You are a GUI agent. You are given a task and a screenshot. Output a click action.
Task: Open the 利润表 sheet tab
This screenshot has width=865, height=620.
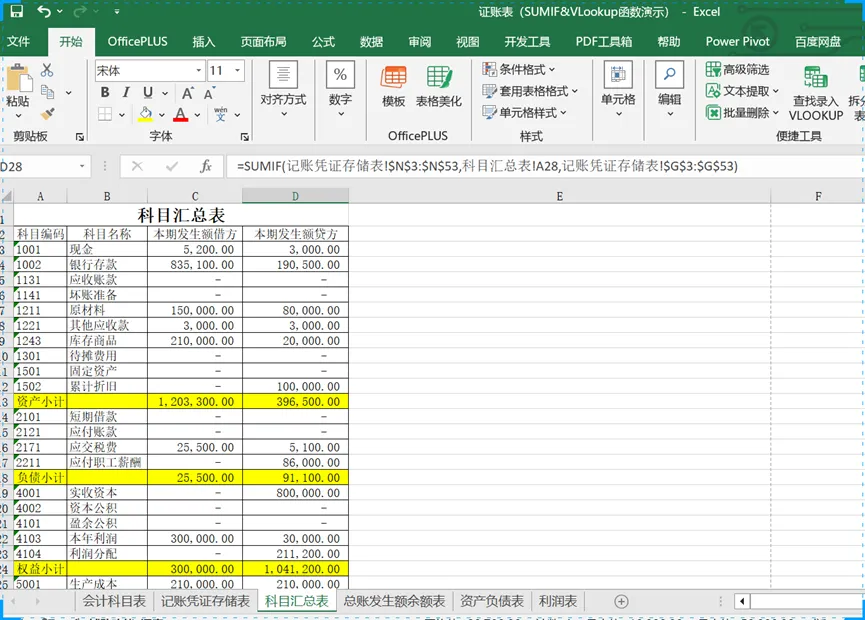click(558, 601)
